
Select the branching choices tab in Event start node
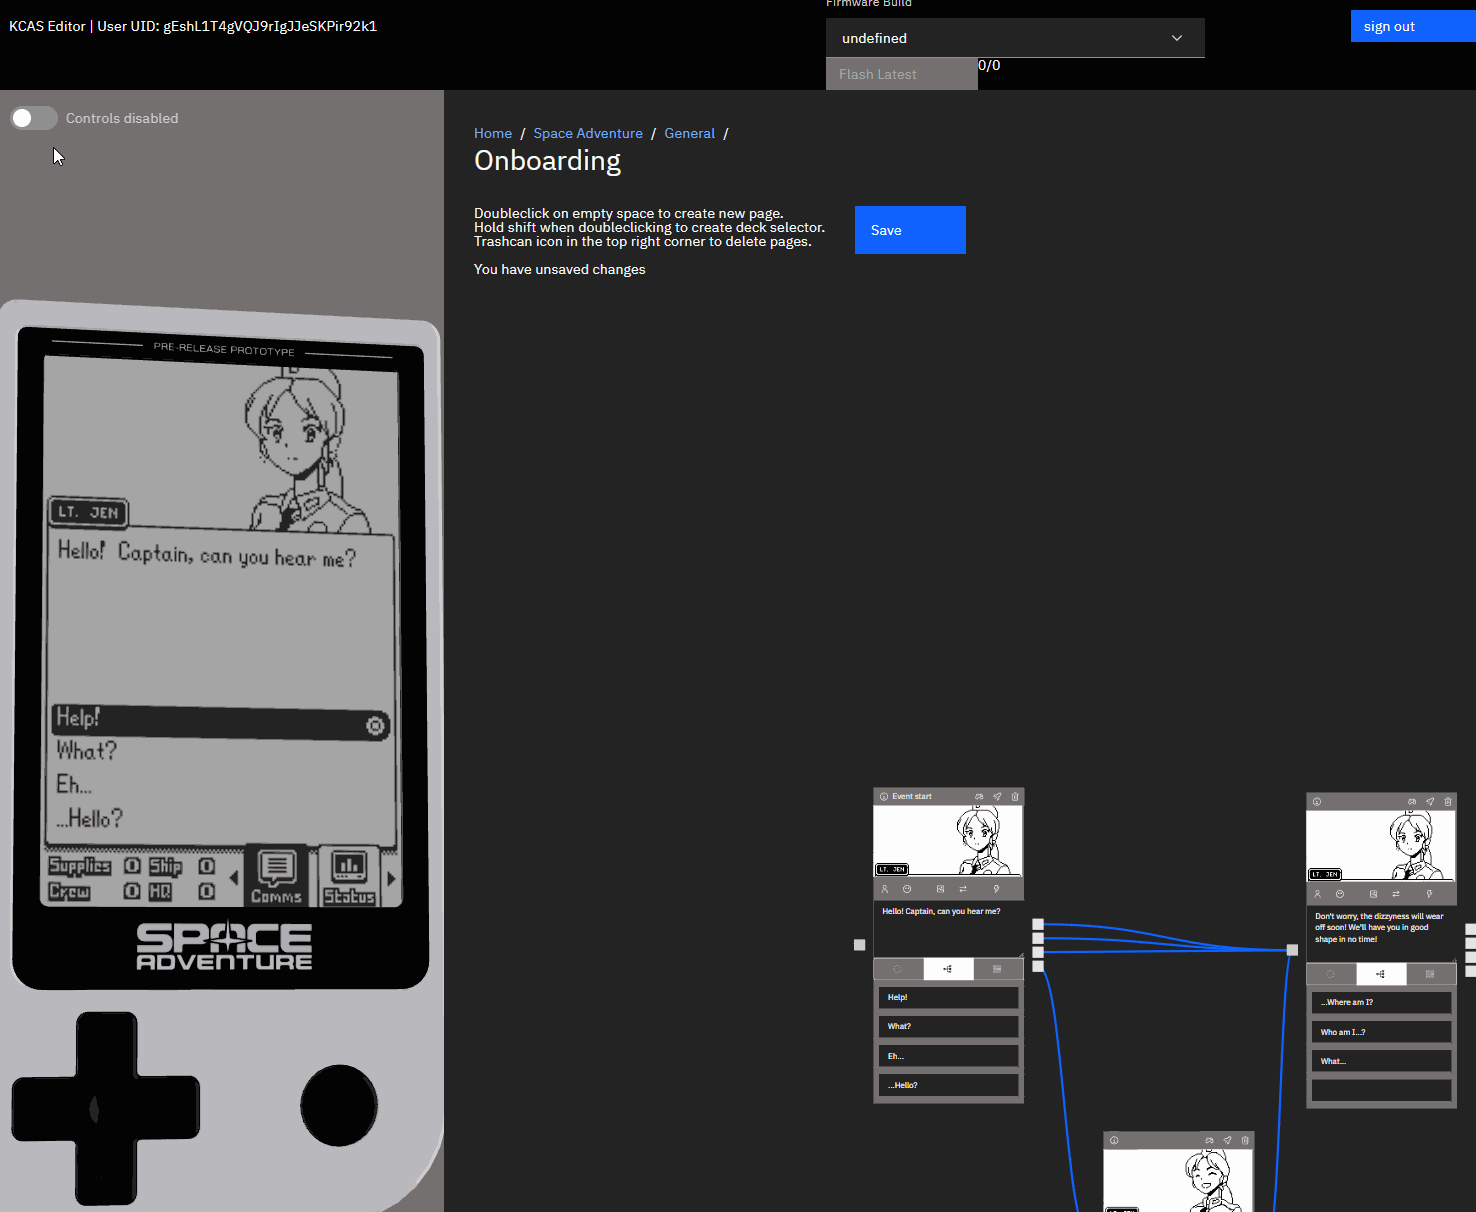[x=948, y=969]
